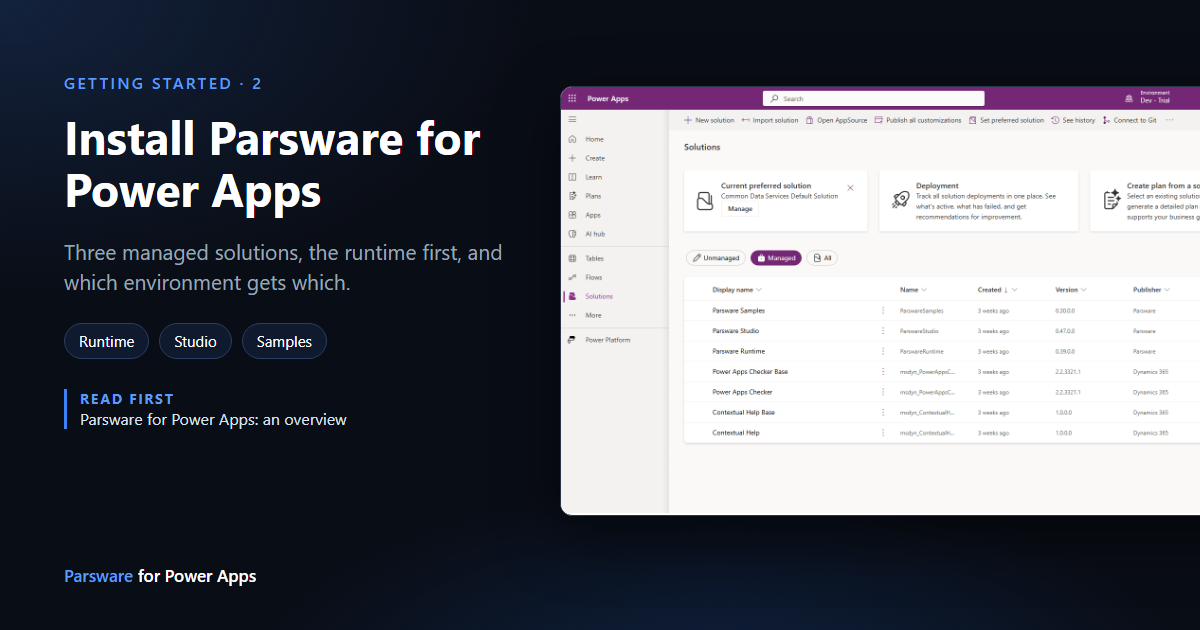Click the ParswareRuntime name cell
This screenshot has height=630, width=1200.
(x=921, y=352)
